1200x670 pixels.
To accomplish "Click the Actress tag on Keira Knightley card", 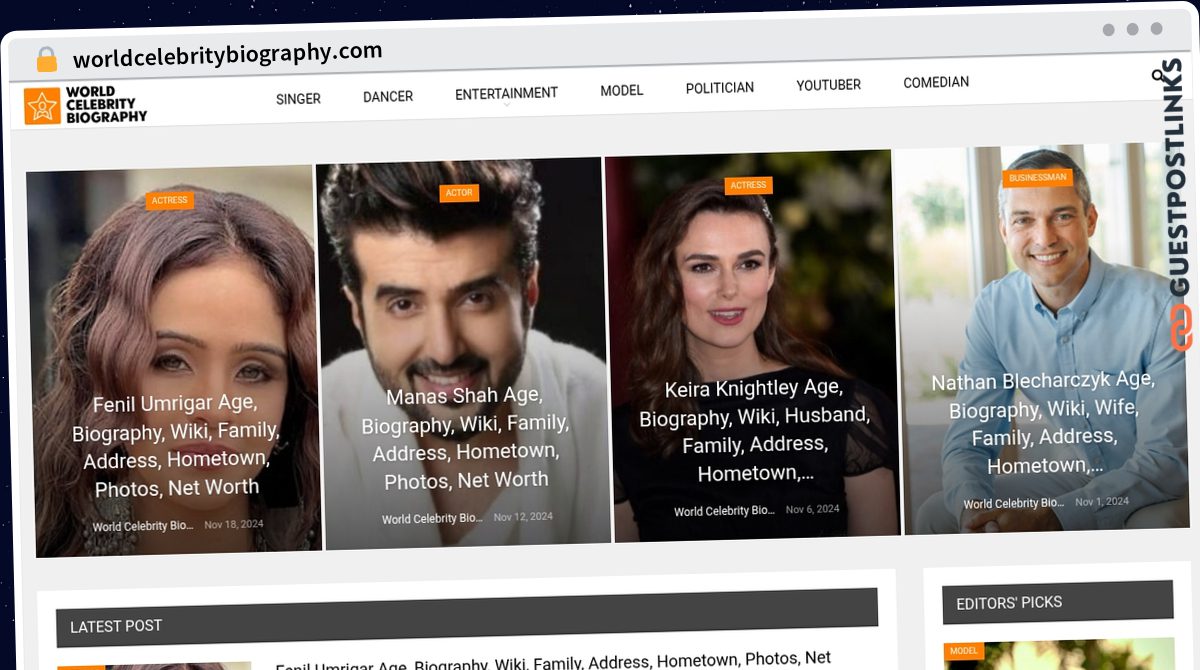I will click(748, 185).
